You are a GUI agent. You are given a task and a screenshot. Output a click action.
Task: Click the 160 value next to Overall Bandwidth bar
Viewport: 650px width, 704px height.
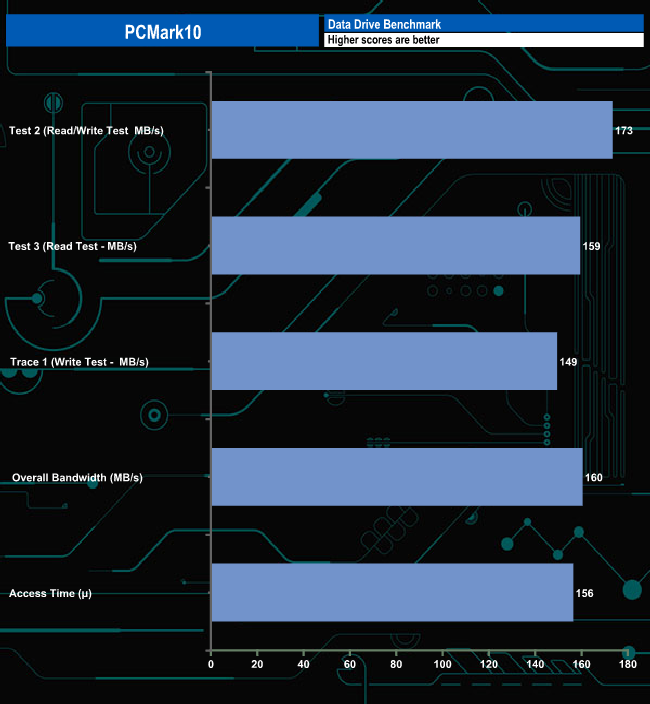click(x=594, y=478)
